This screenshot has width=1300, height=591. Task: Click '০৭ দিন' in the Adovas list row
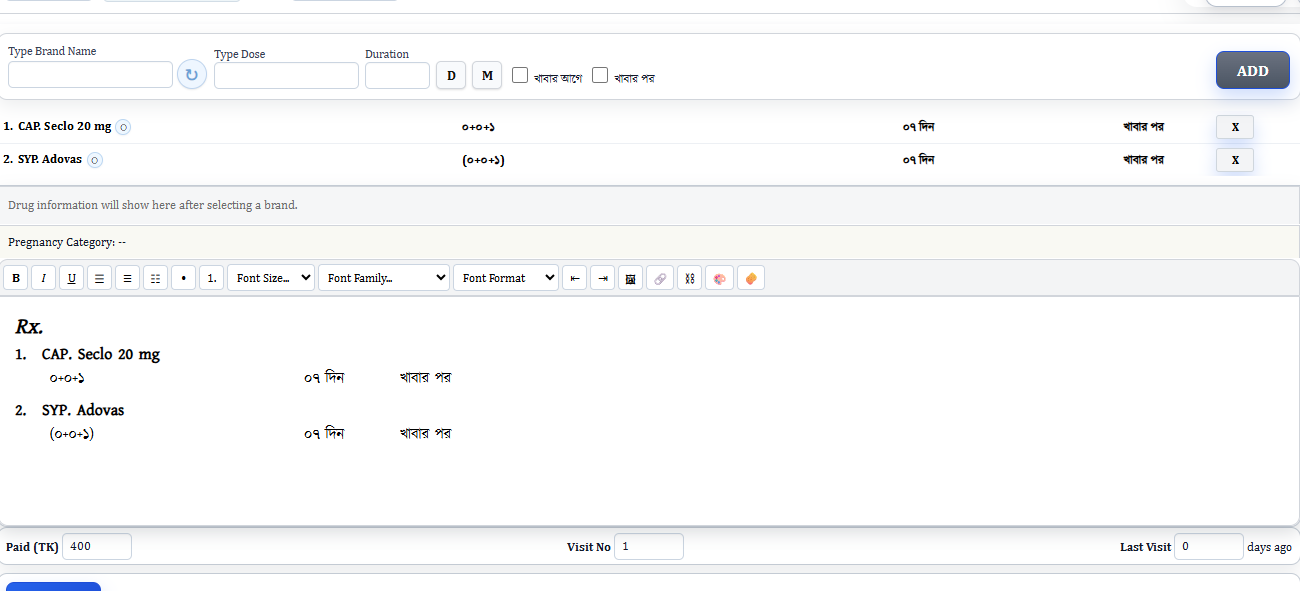click(918, 160)
